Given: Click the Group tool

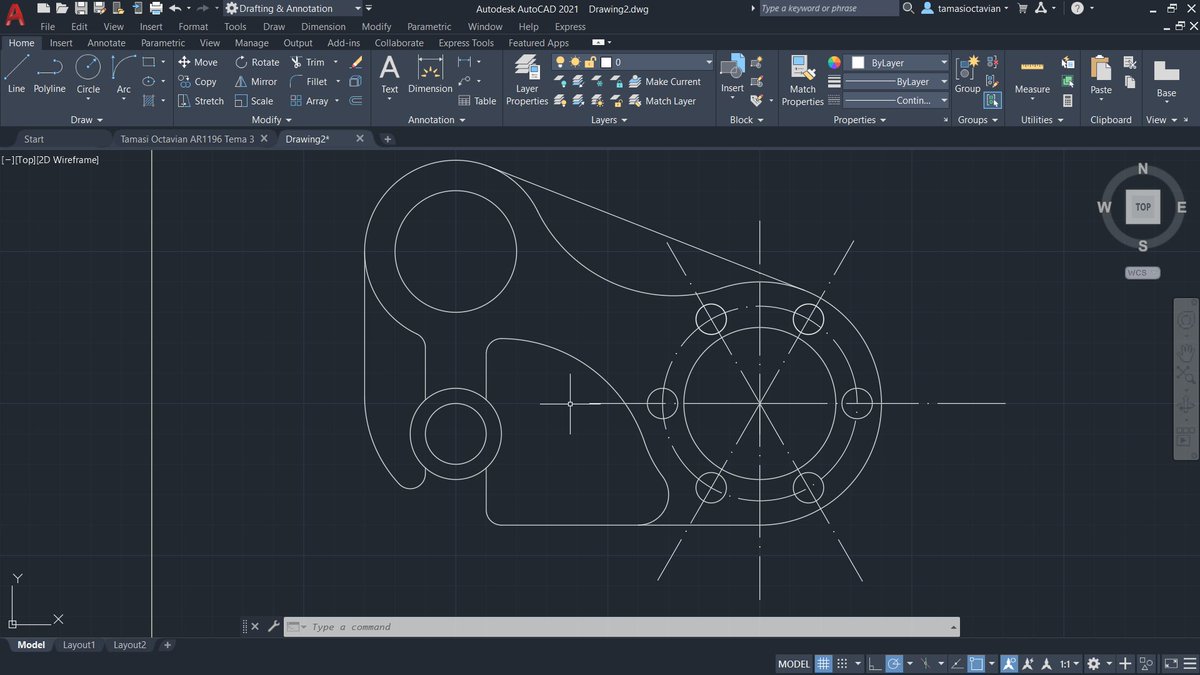Looking at the screenshot, I should [x=967, y=75].
